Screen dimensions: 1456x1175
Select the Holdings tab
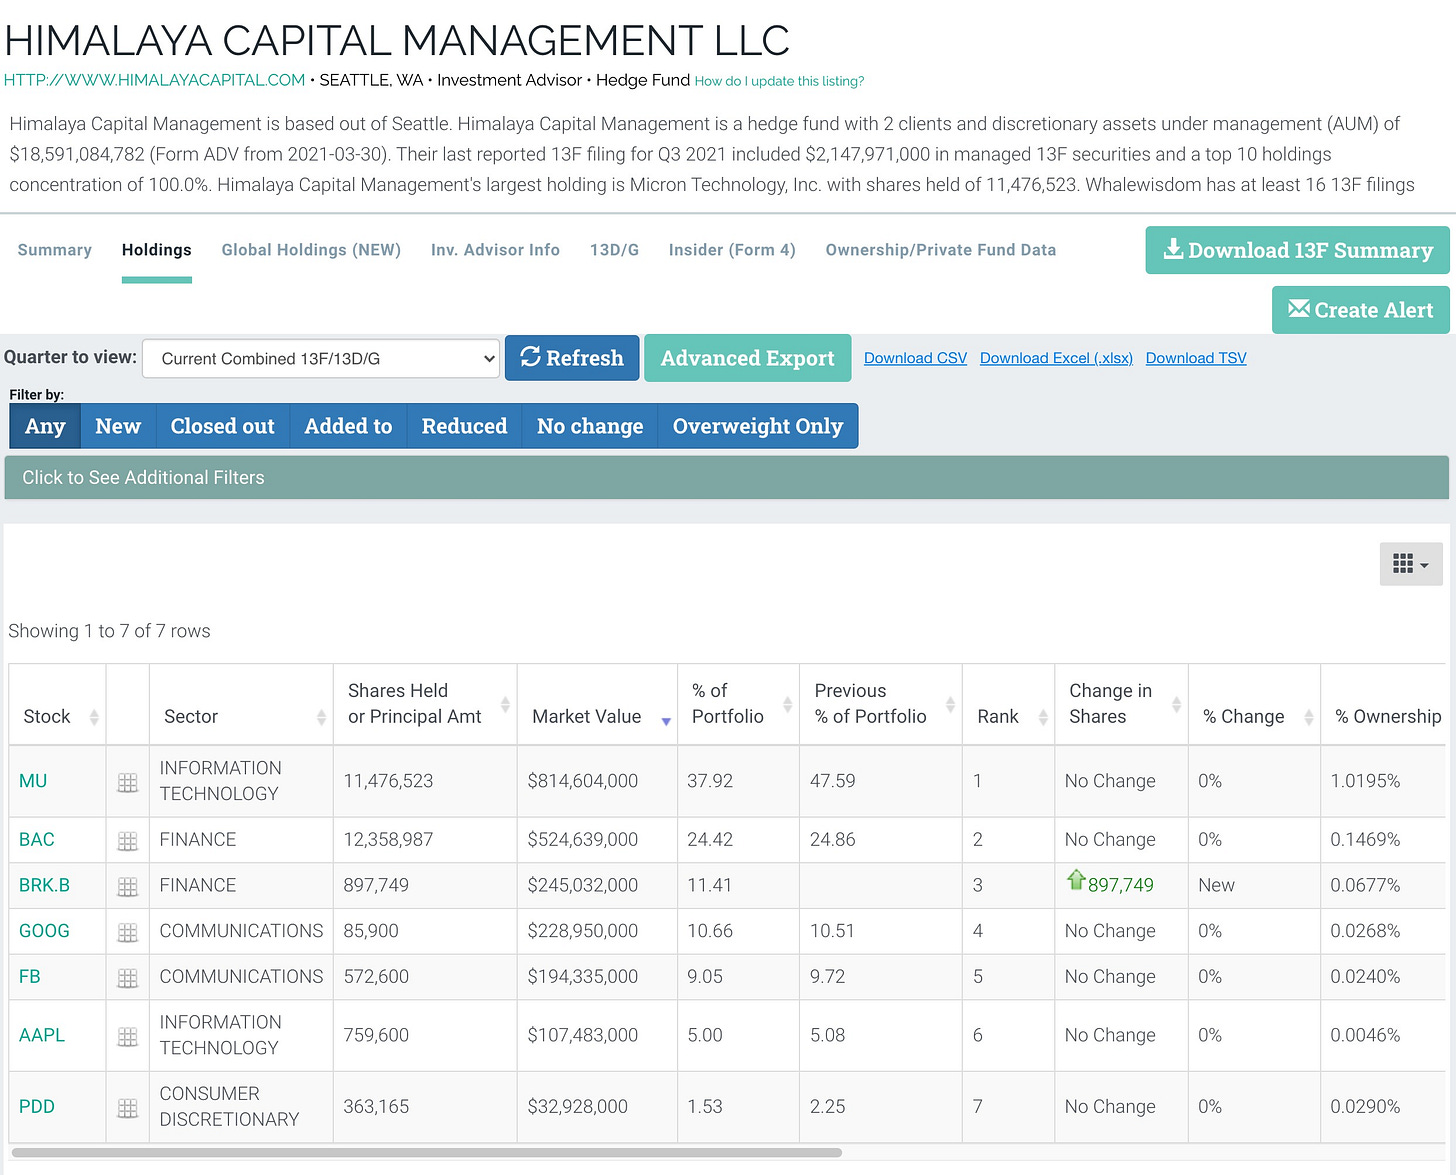pos(156,250)
